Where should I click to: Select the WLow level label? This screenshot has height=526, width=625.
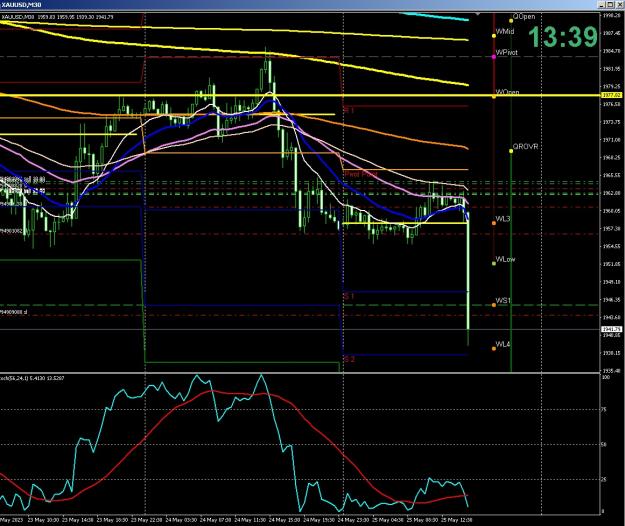tap(505, 259)
